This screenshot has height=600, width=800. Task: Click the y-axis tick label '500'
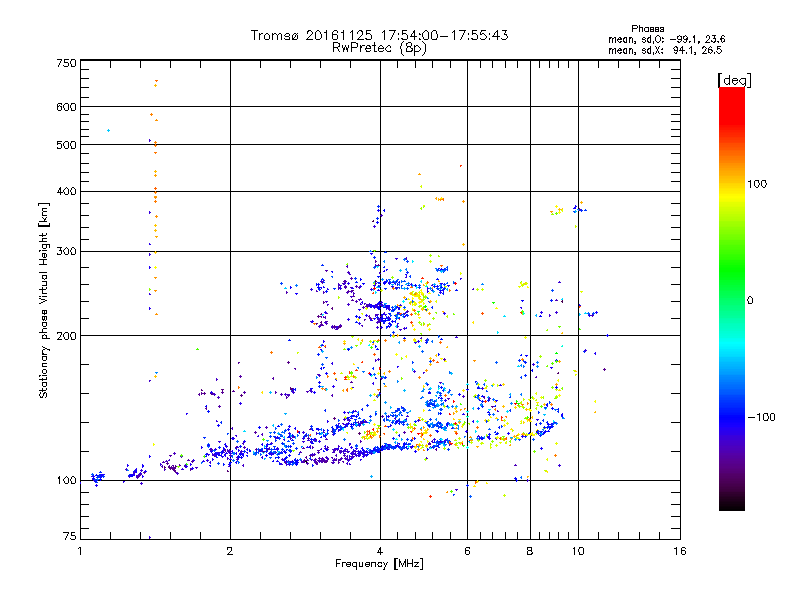tap(67, 145)
